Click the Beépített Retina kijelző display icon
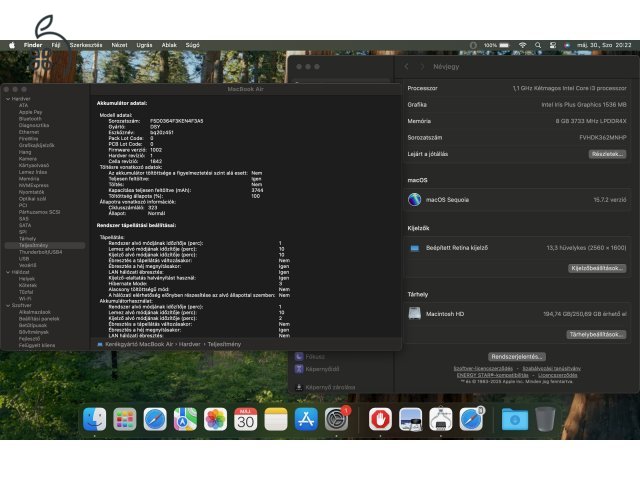The height and width of the screenshot is (480, 640). click(x=415, y=248)
